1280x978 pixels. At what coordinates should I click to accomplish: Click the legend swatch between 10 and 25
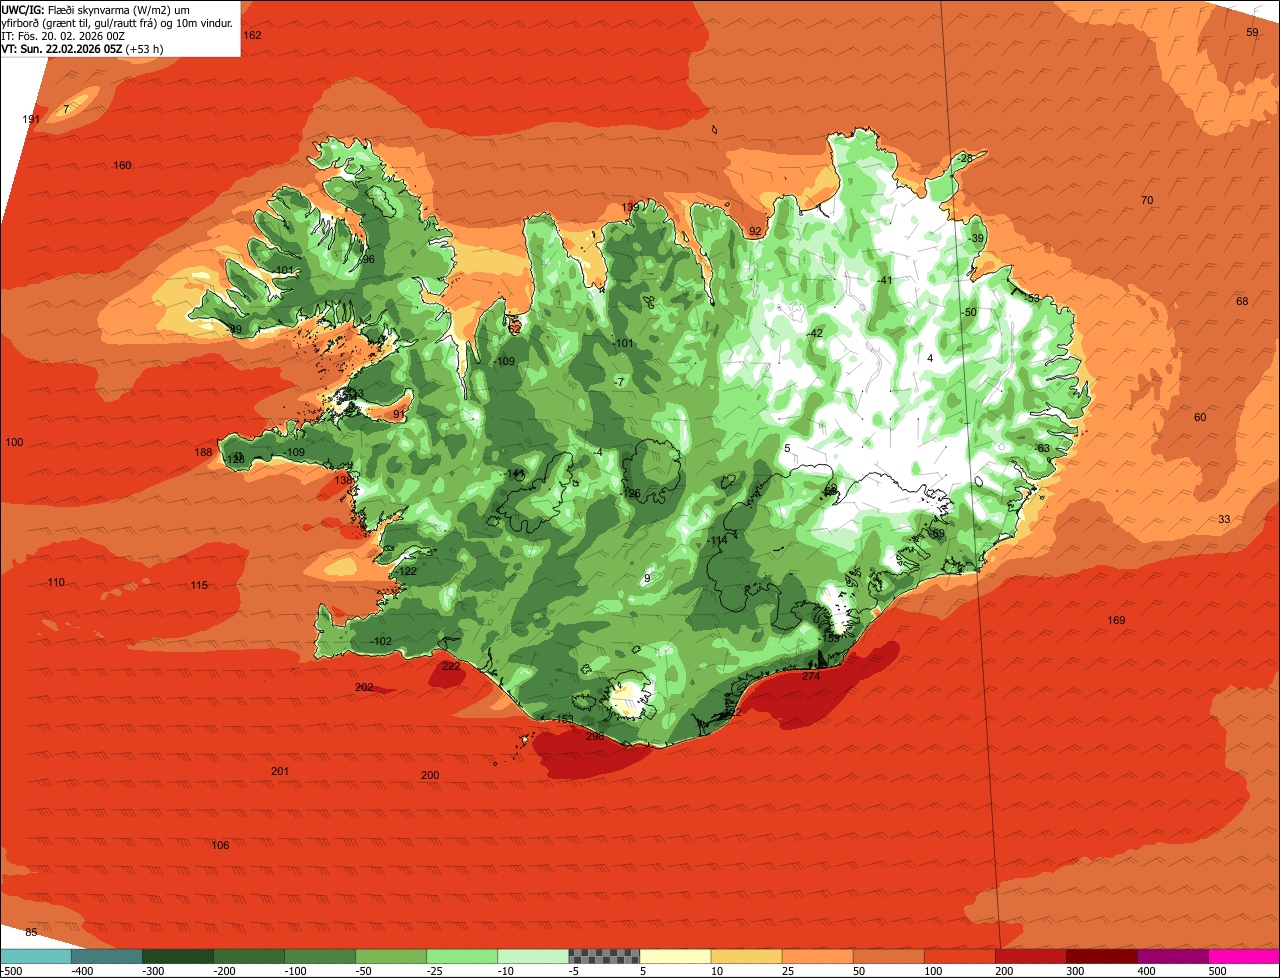(x=746, y=956)
